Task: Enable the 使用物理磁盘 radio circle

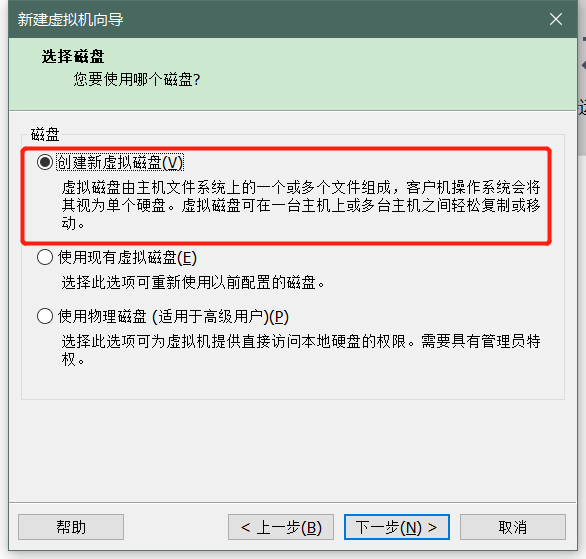Action: click(45, 316)
